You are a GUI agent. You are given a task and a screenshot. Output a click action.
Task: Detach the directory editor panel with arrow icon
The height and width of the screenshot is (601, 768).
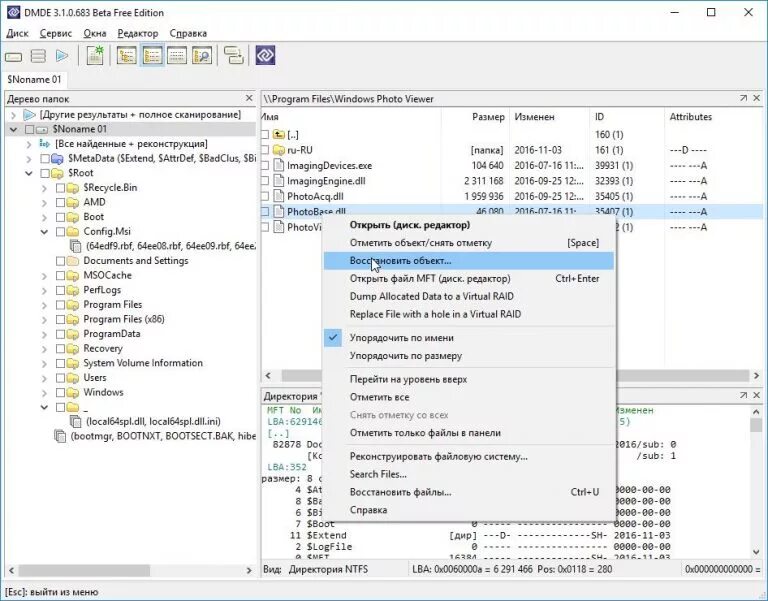744,395
